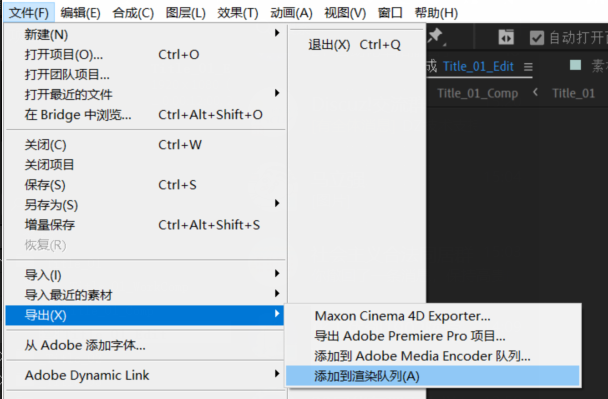
Task: Select 增量保存 menu entry
Action: (x=145, y=225)
